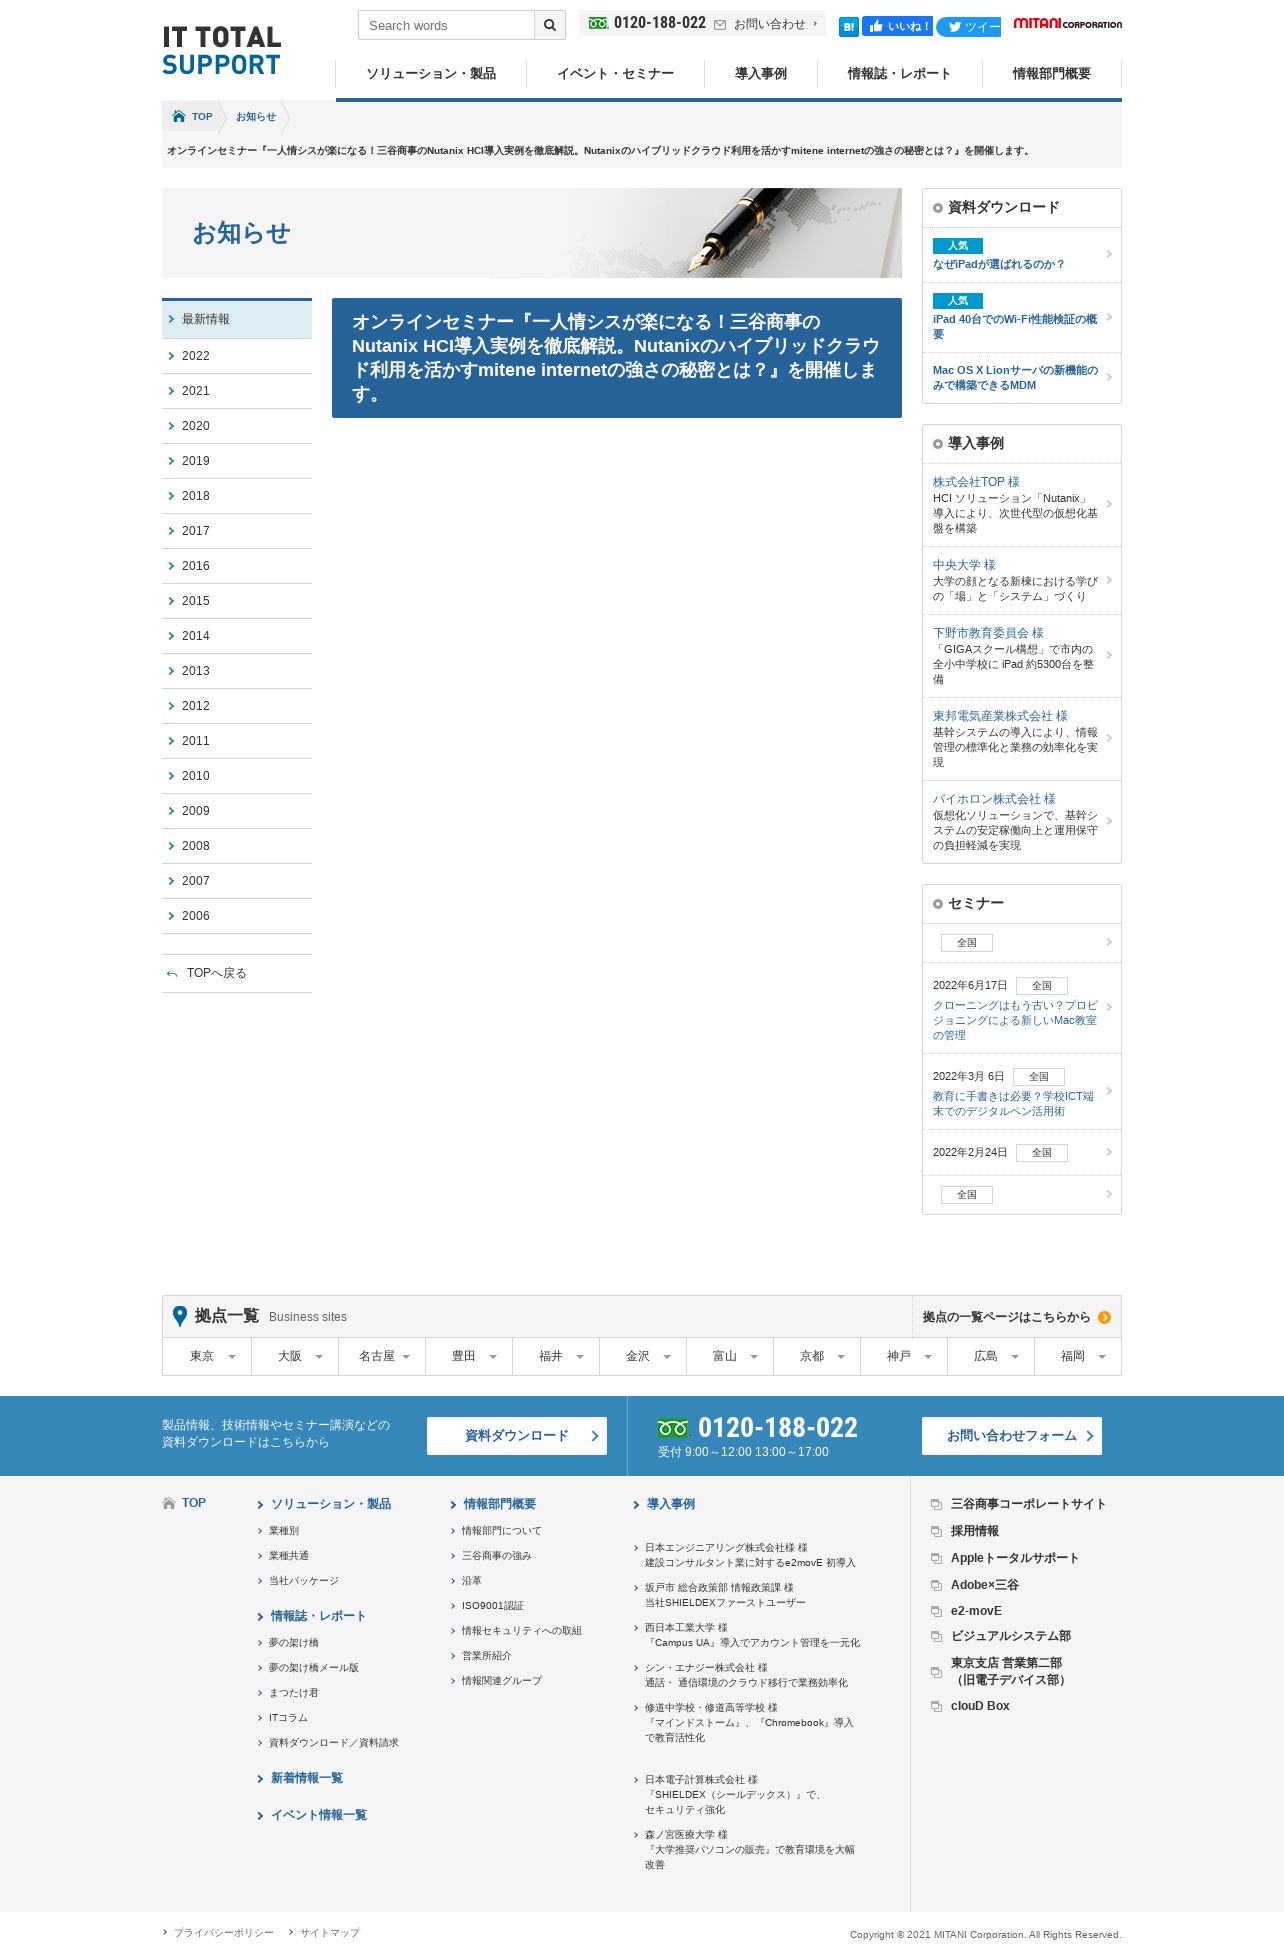Click the 資料ダウンロード button in blue banner
The width and height of the screenshot is (1284, 1950).
click(517, 1436)
